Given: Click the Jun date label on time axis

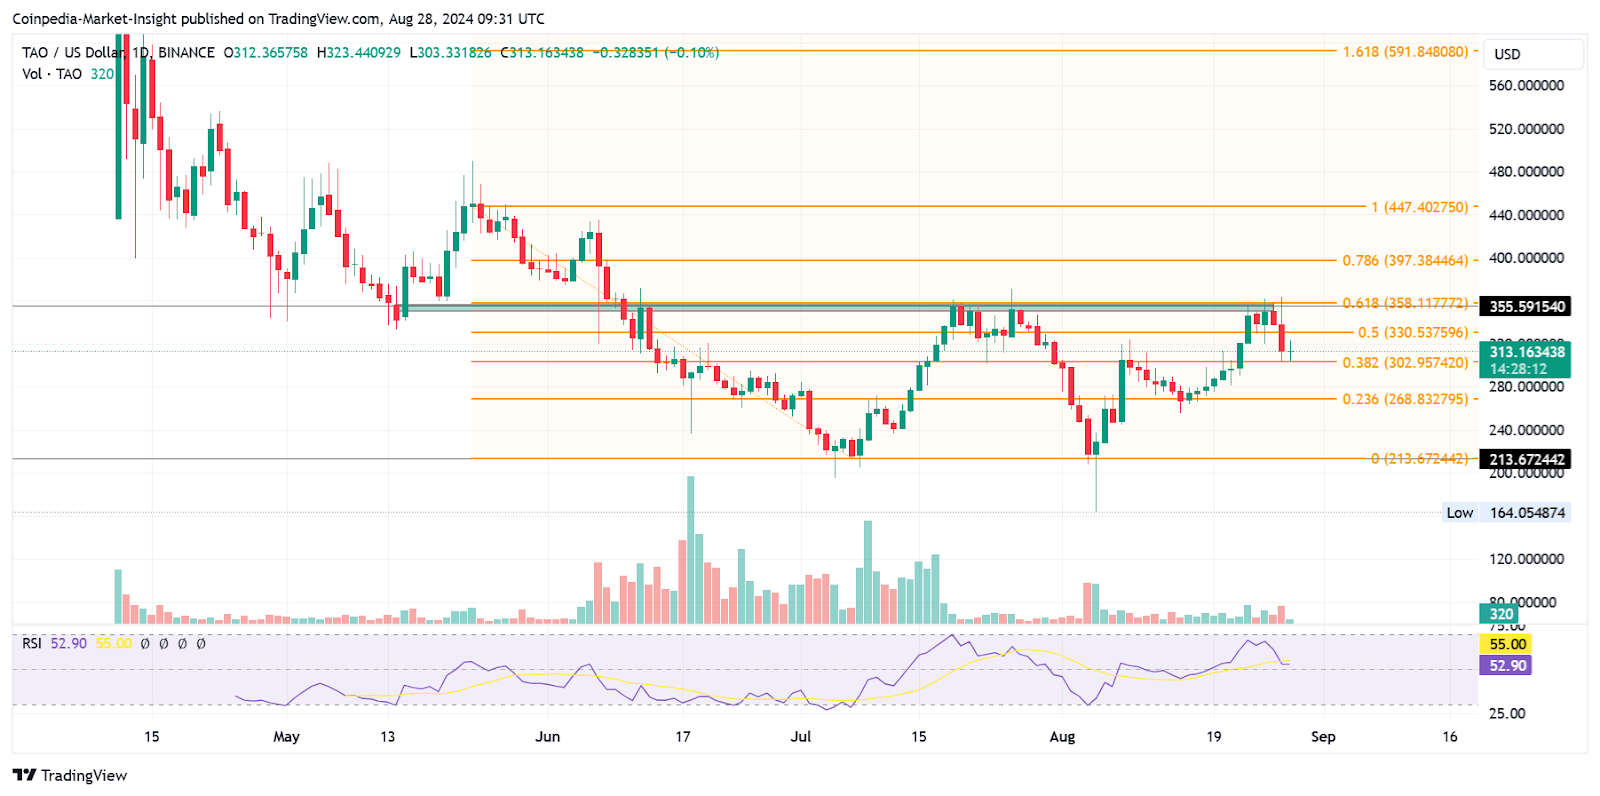Looking at the screenshot, I should [548, 737].
